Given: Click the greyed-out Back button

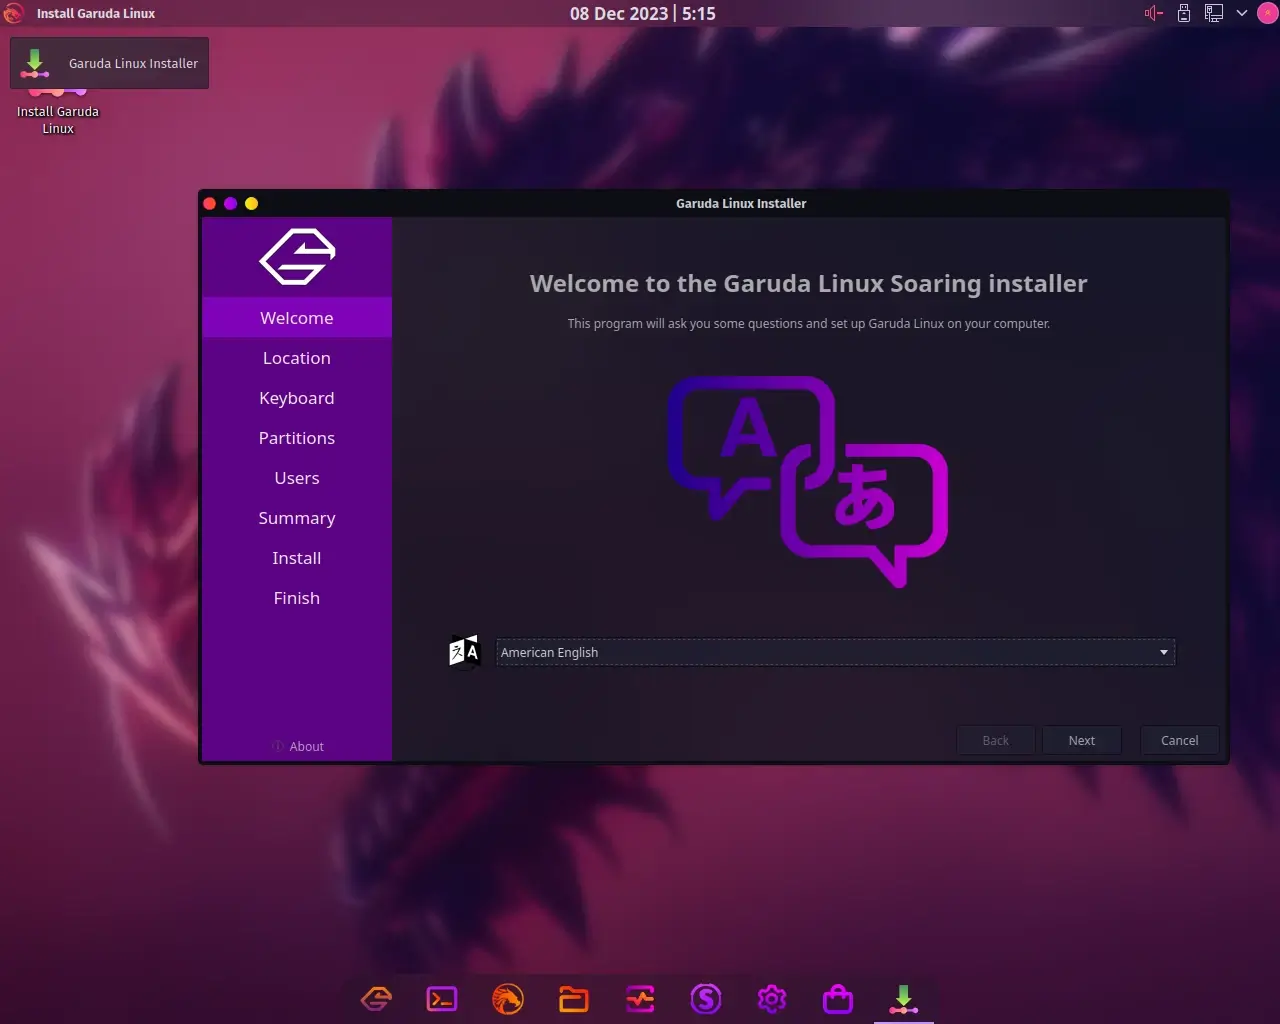Looking at the screenshot, I should pyautogui.click(x=995, y=740).
